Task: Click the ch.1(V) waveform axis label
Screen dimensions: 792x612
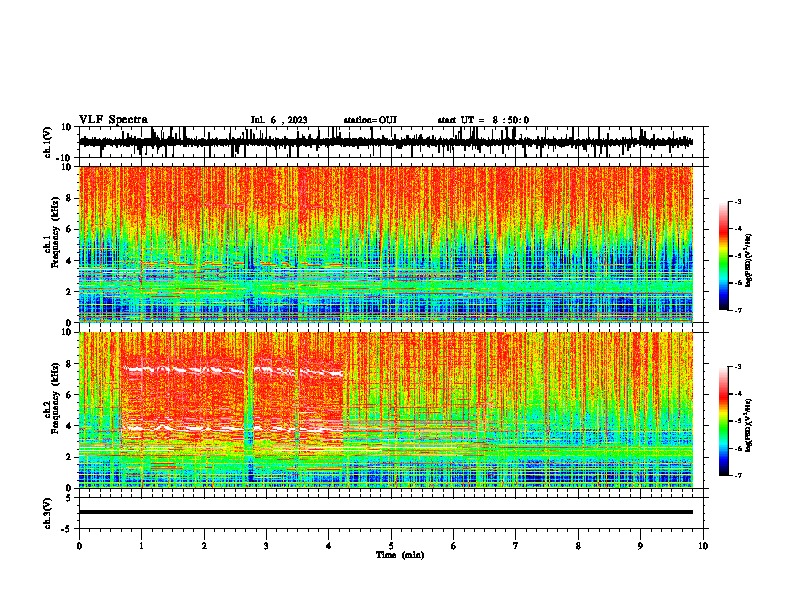Action: pyautogui.click(x=48, y=142)
